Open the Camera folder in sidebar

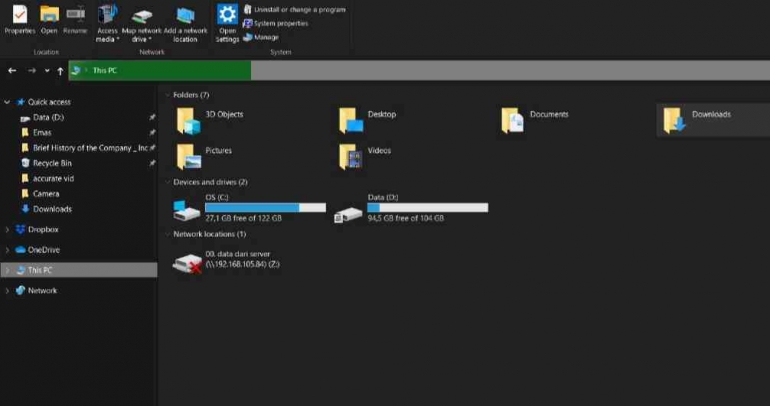pos(46,193)
